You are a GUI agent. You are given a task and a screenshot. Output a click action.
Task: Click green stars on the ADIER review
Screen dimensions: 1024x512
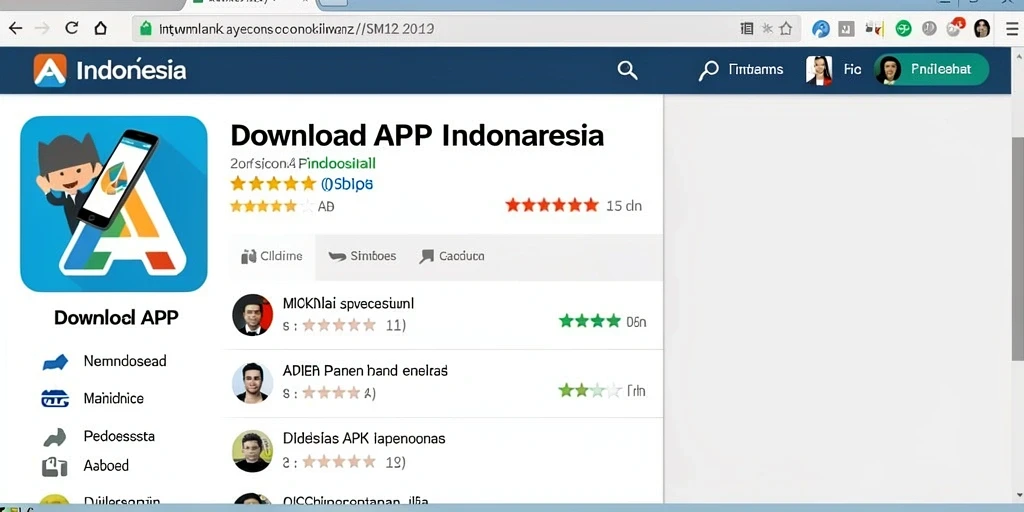click(590, 391)
